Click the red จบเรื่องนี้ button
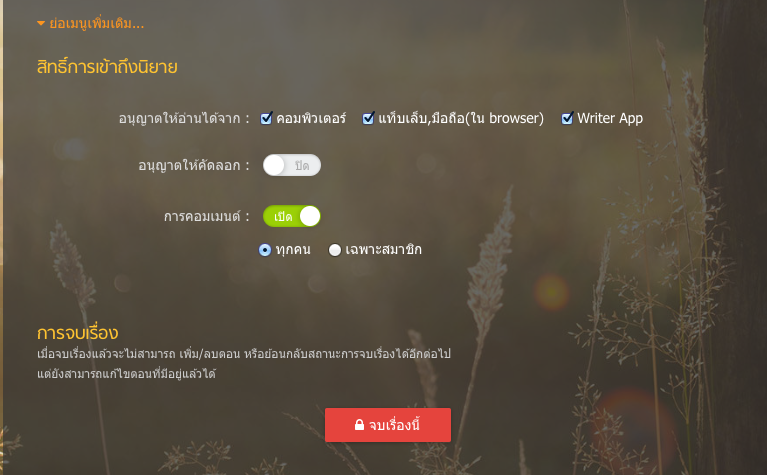The width and height of the screenshot is (767, 475). coord(388,425)
